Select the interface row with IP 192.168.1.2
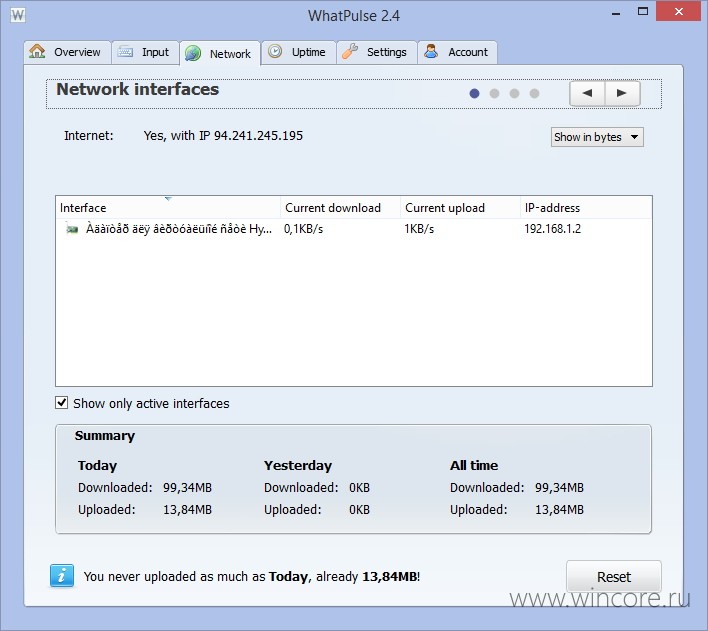Screen dimensions: 708x631 354,229
